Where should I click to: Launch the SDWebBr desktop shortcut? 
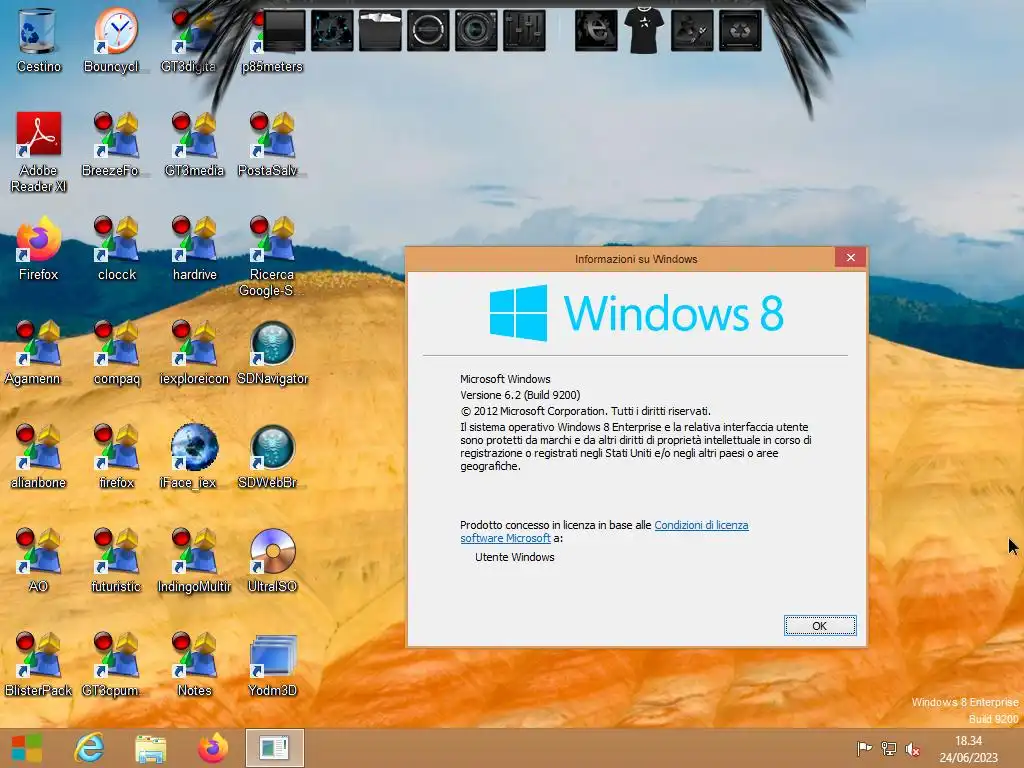click(x=272, y=456)
